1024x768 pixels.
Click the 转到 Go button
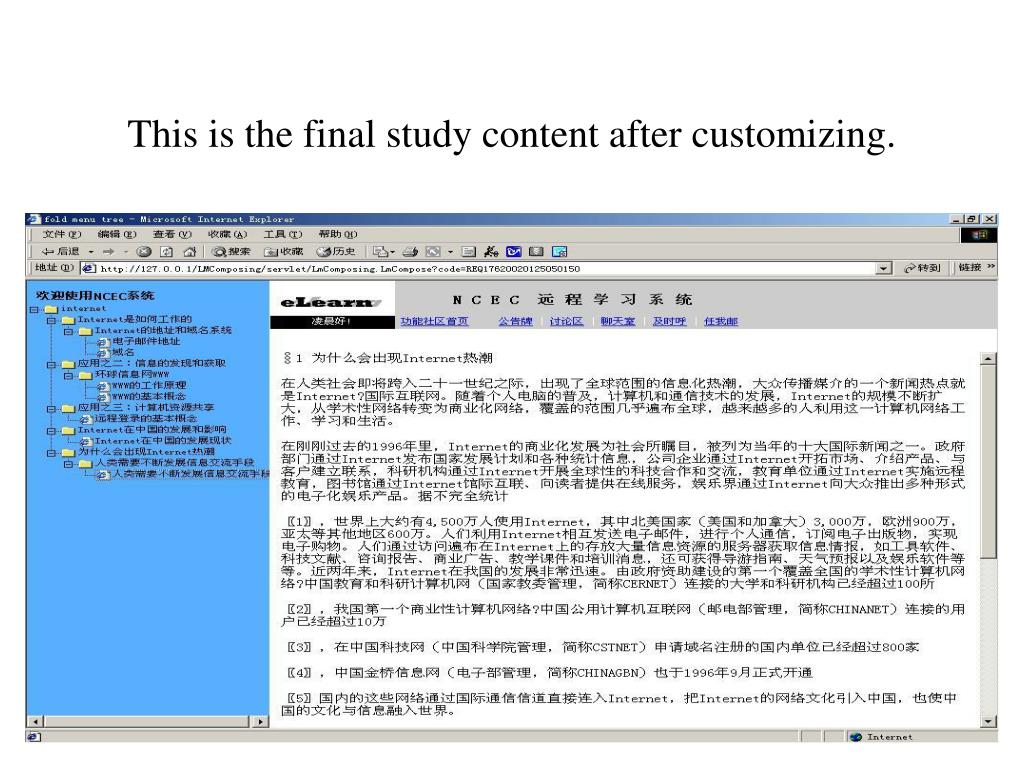(922, 268)
